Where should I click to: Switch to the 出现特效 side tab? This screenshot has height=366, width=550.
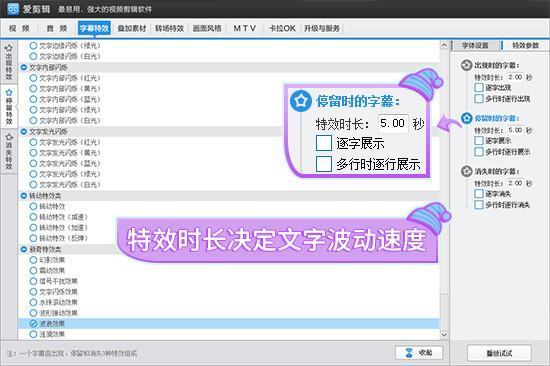click(x=9, y=62)
